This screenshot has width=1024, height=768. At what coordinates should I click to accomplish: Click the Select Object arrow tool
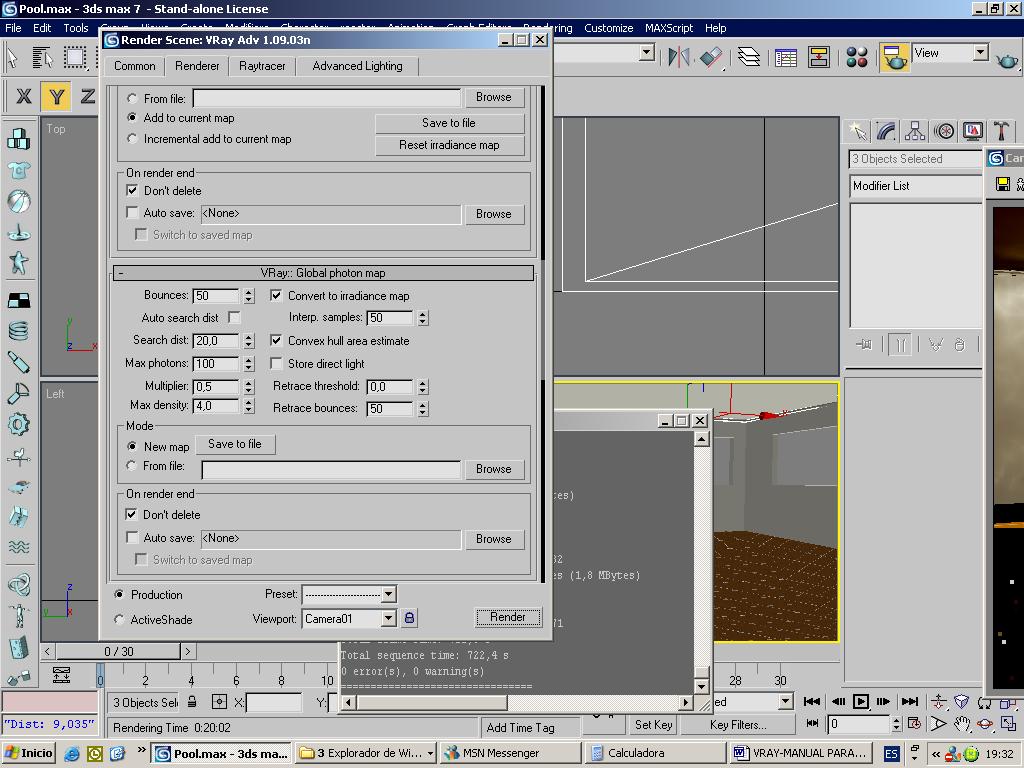tap(12, 57)
